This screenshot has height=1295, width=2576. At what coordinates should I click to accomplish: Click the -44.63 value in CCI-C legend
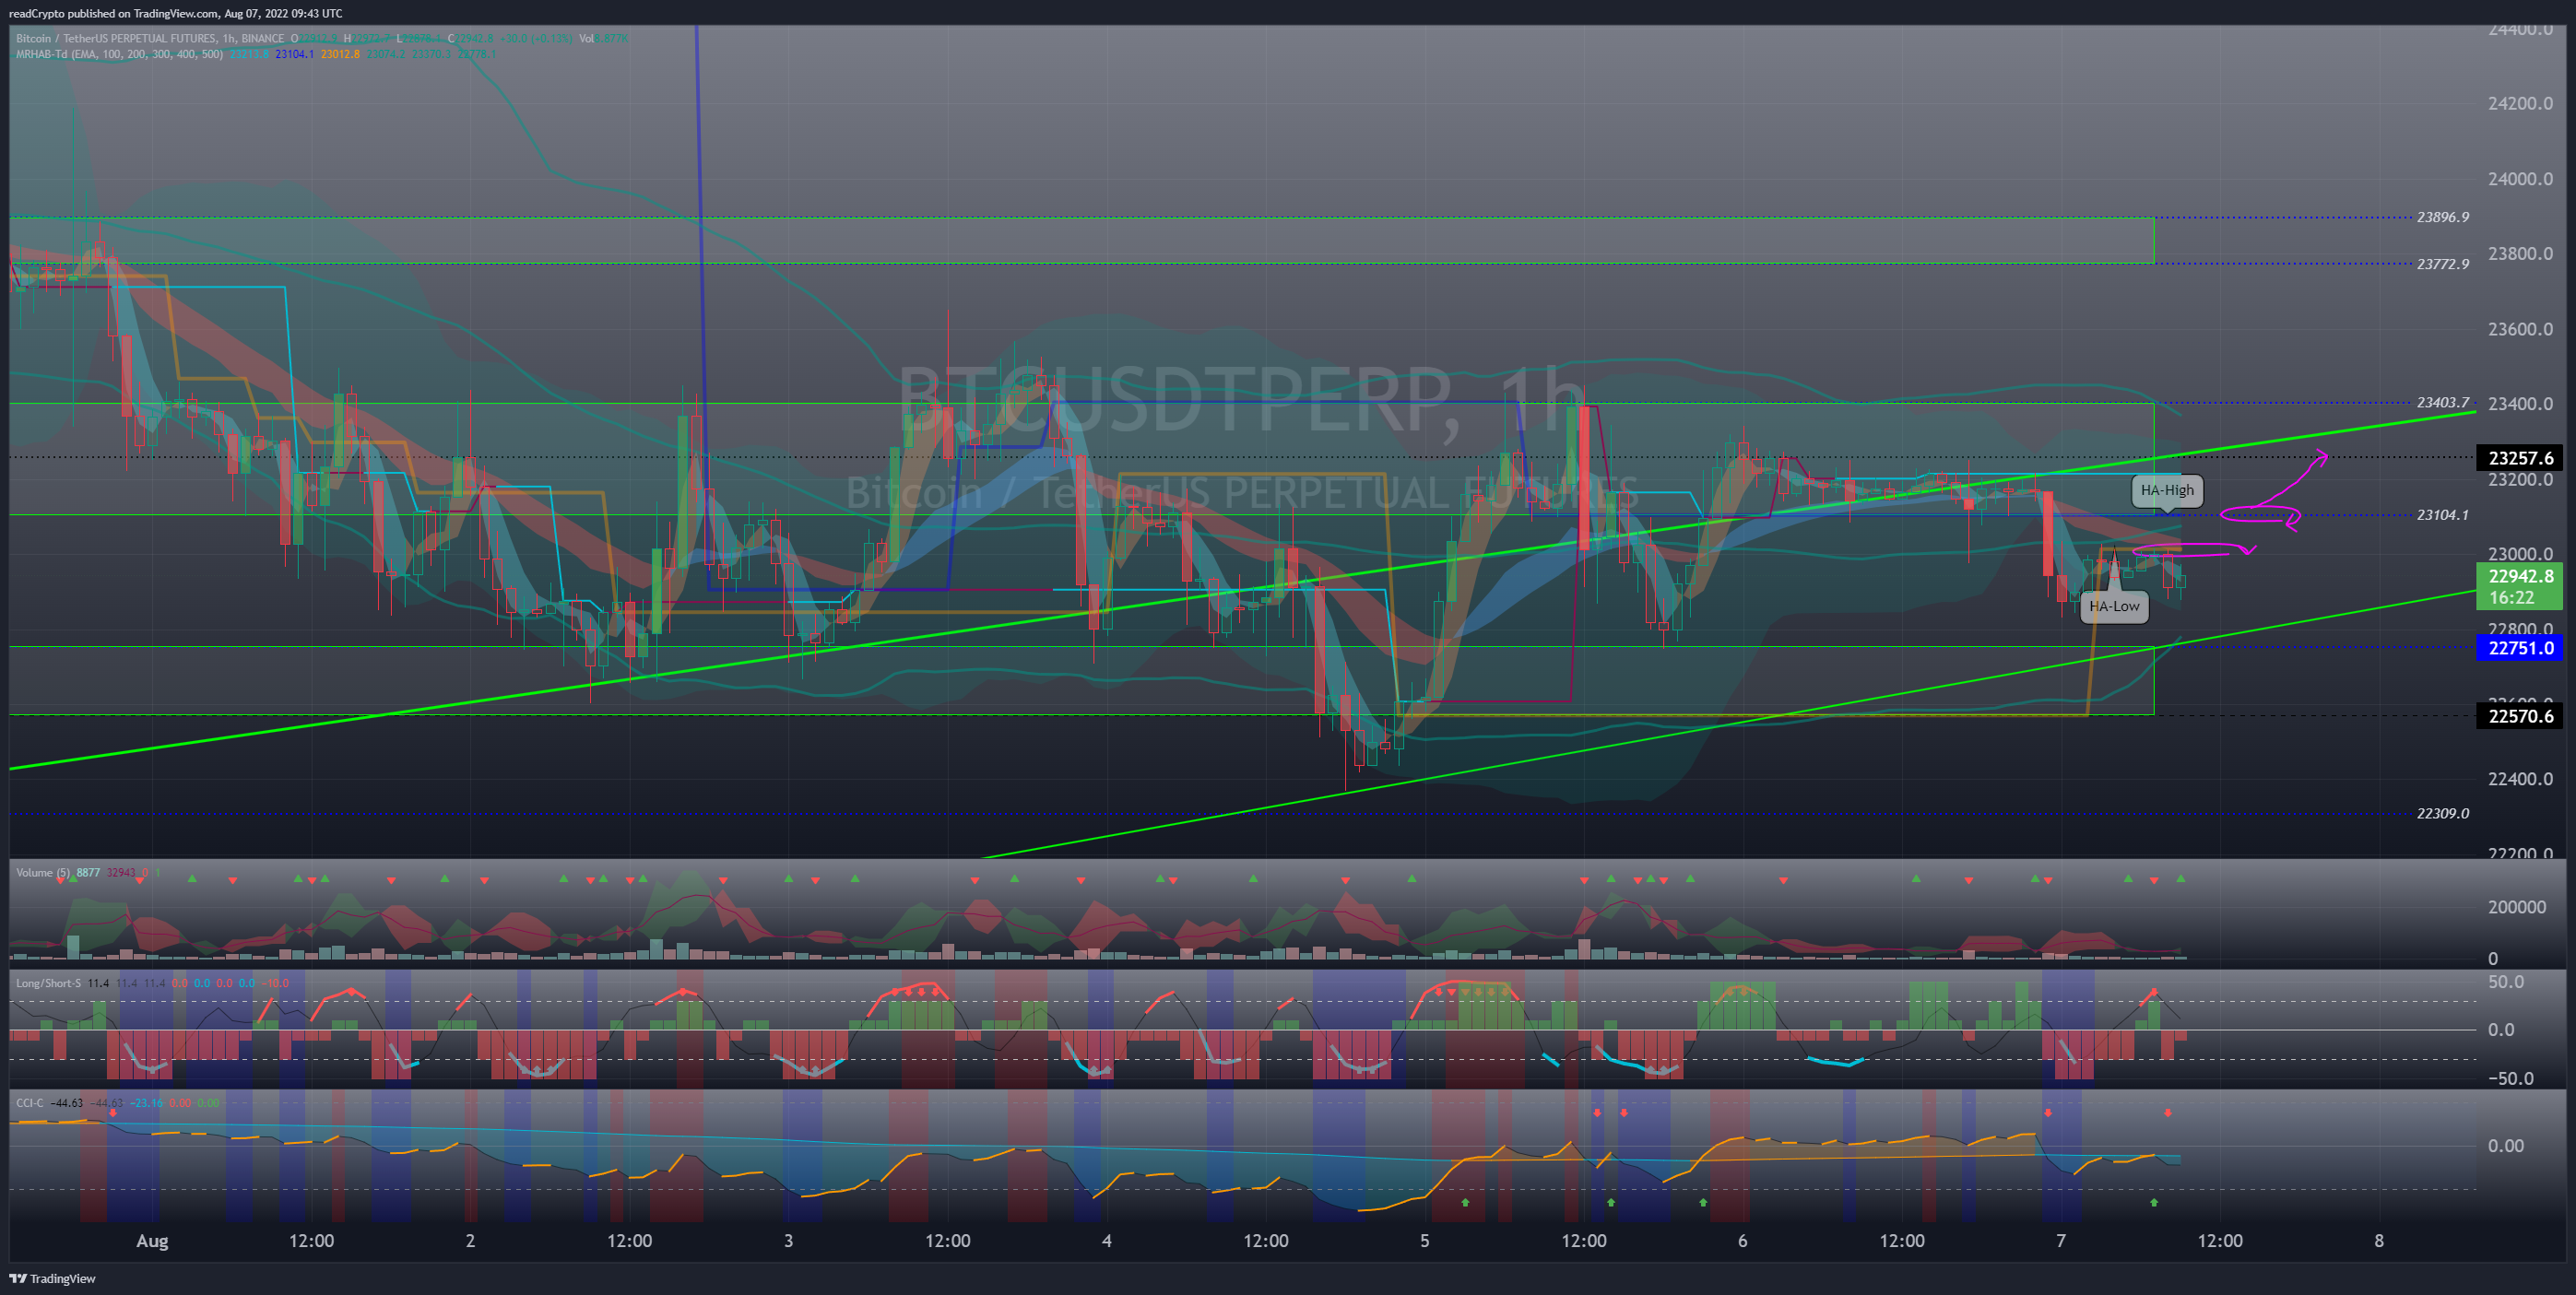click(x=68, y=1103)
